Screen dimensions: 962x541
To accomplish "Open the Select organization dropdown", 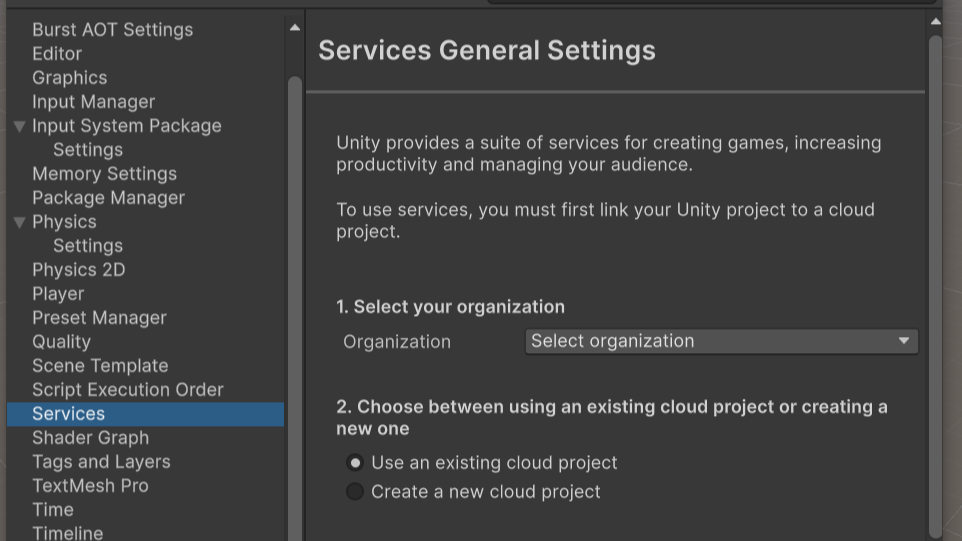I will [720, 341].
